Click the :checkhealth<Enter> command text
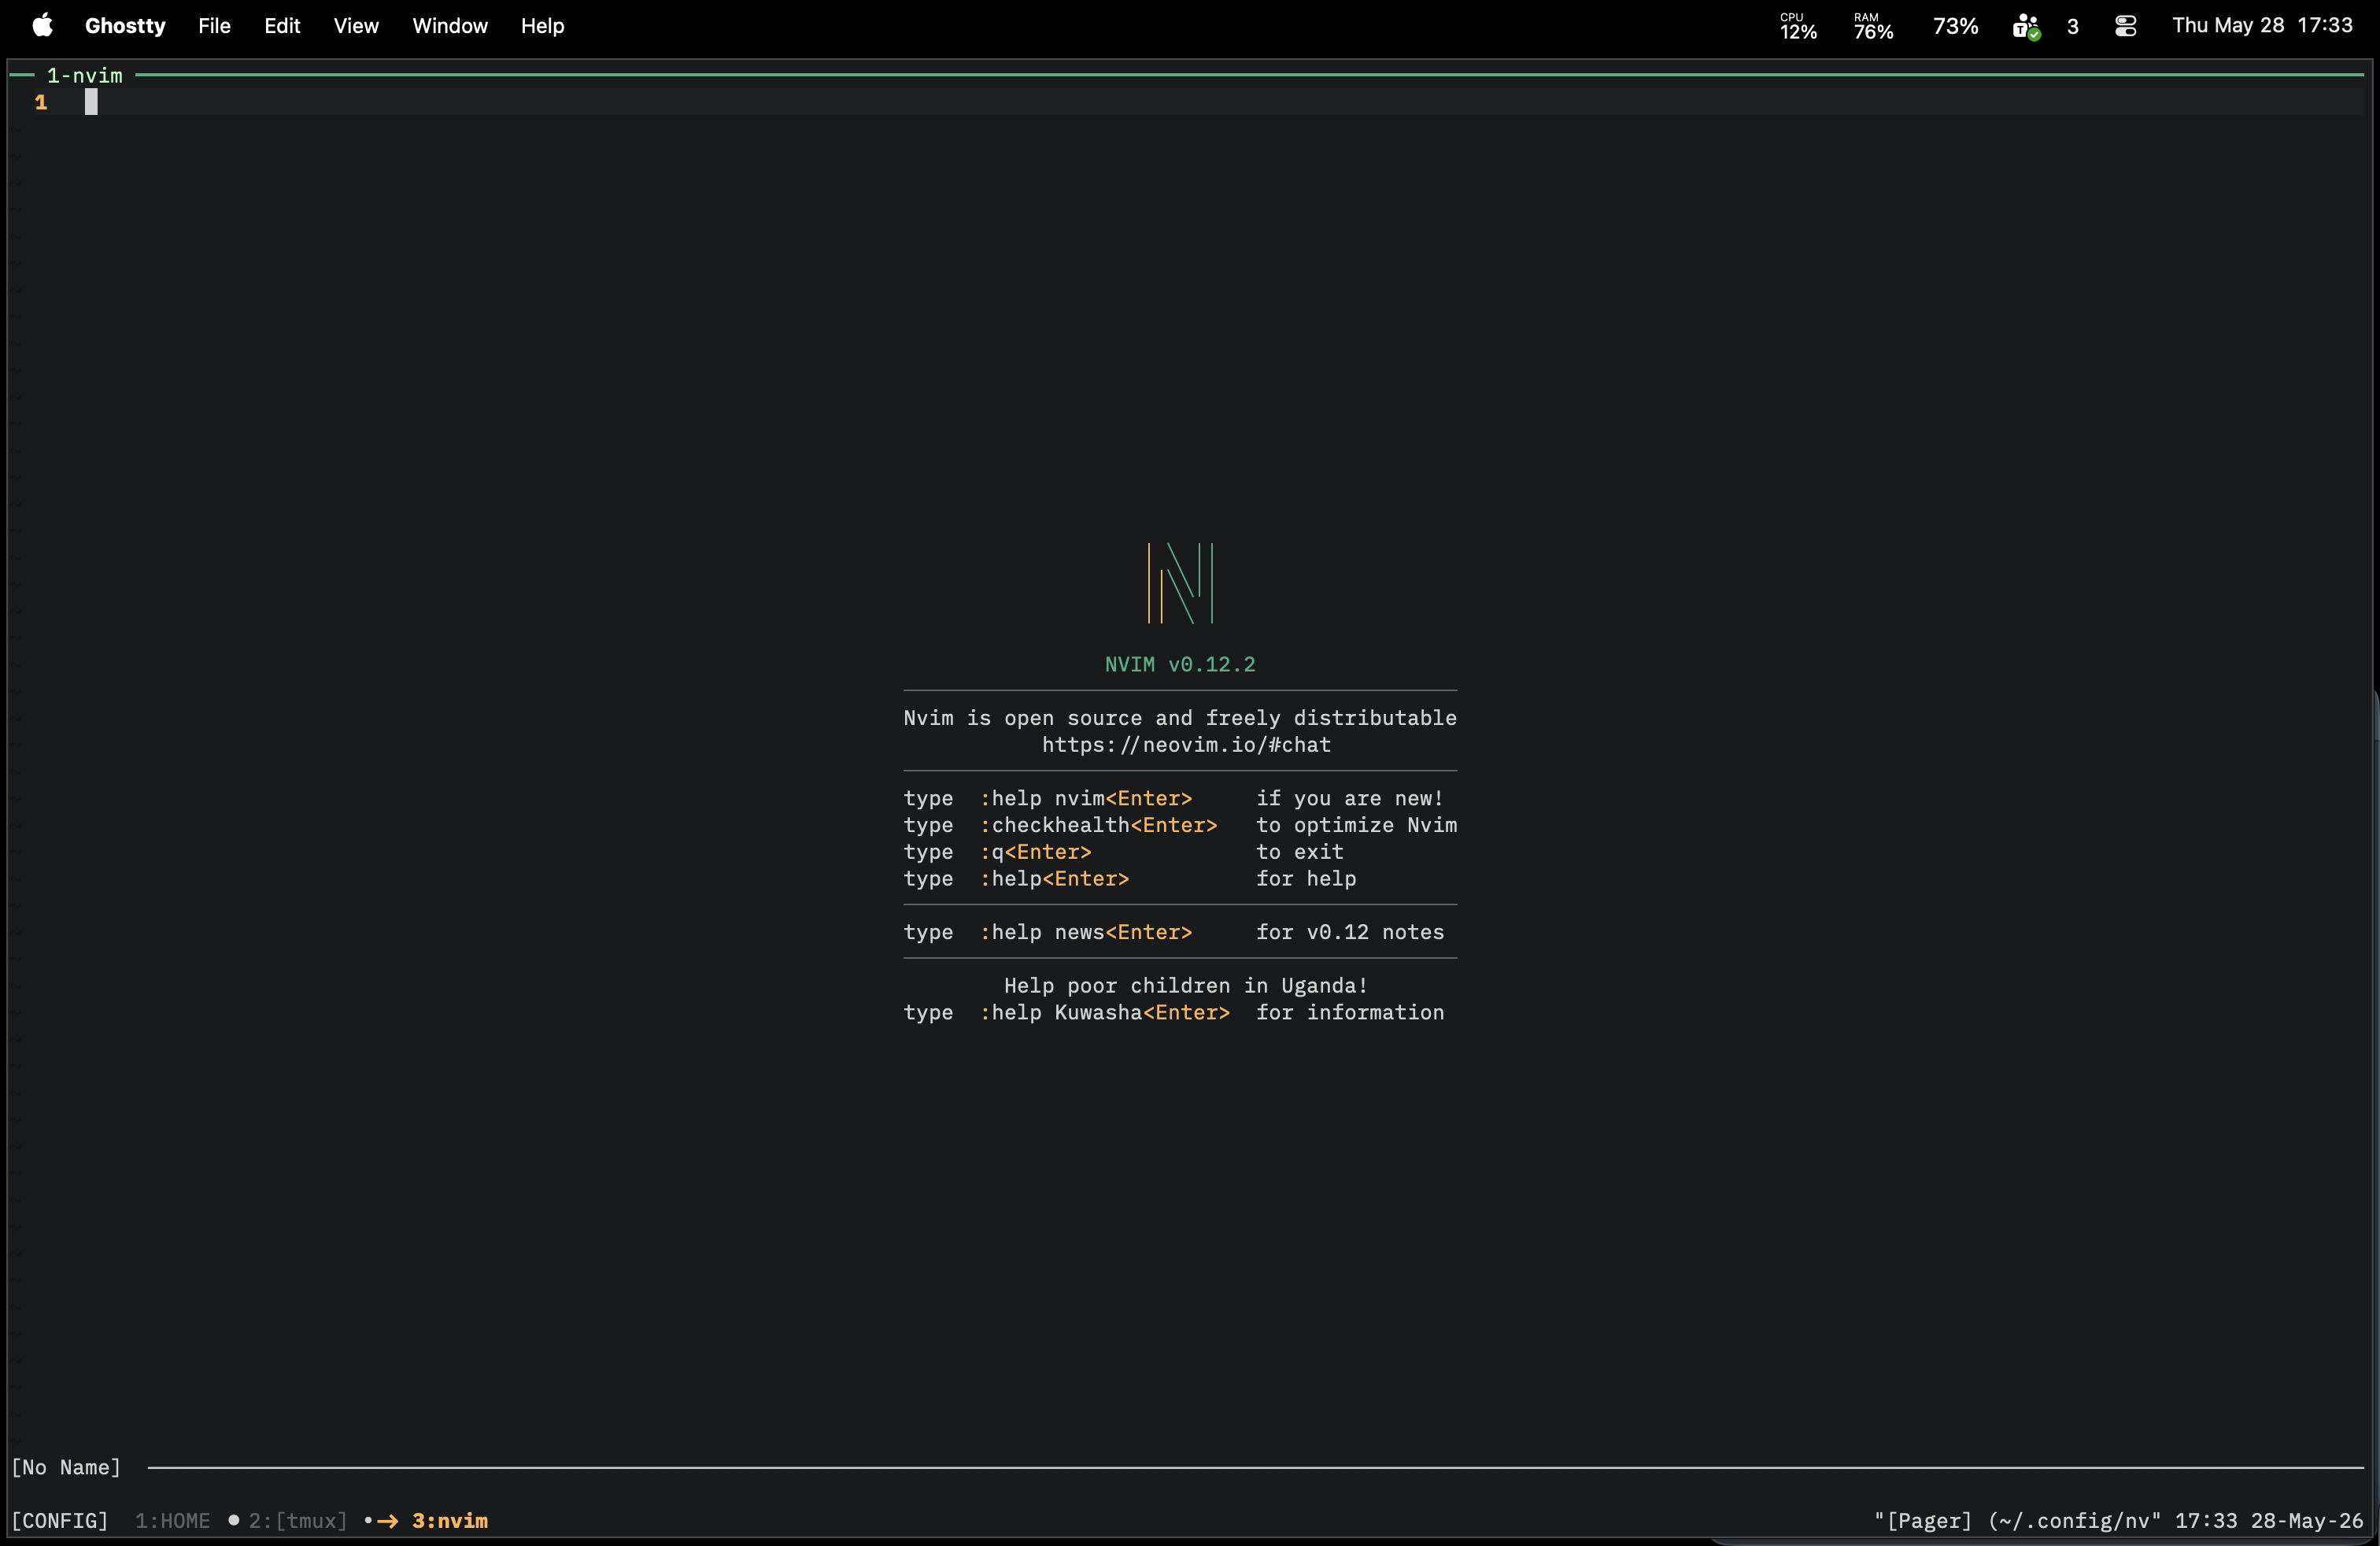Screen dimensions: 2380x1546 (x=1099, y=825)
